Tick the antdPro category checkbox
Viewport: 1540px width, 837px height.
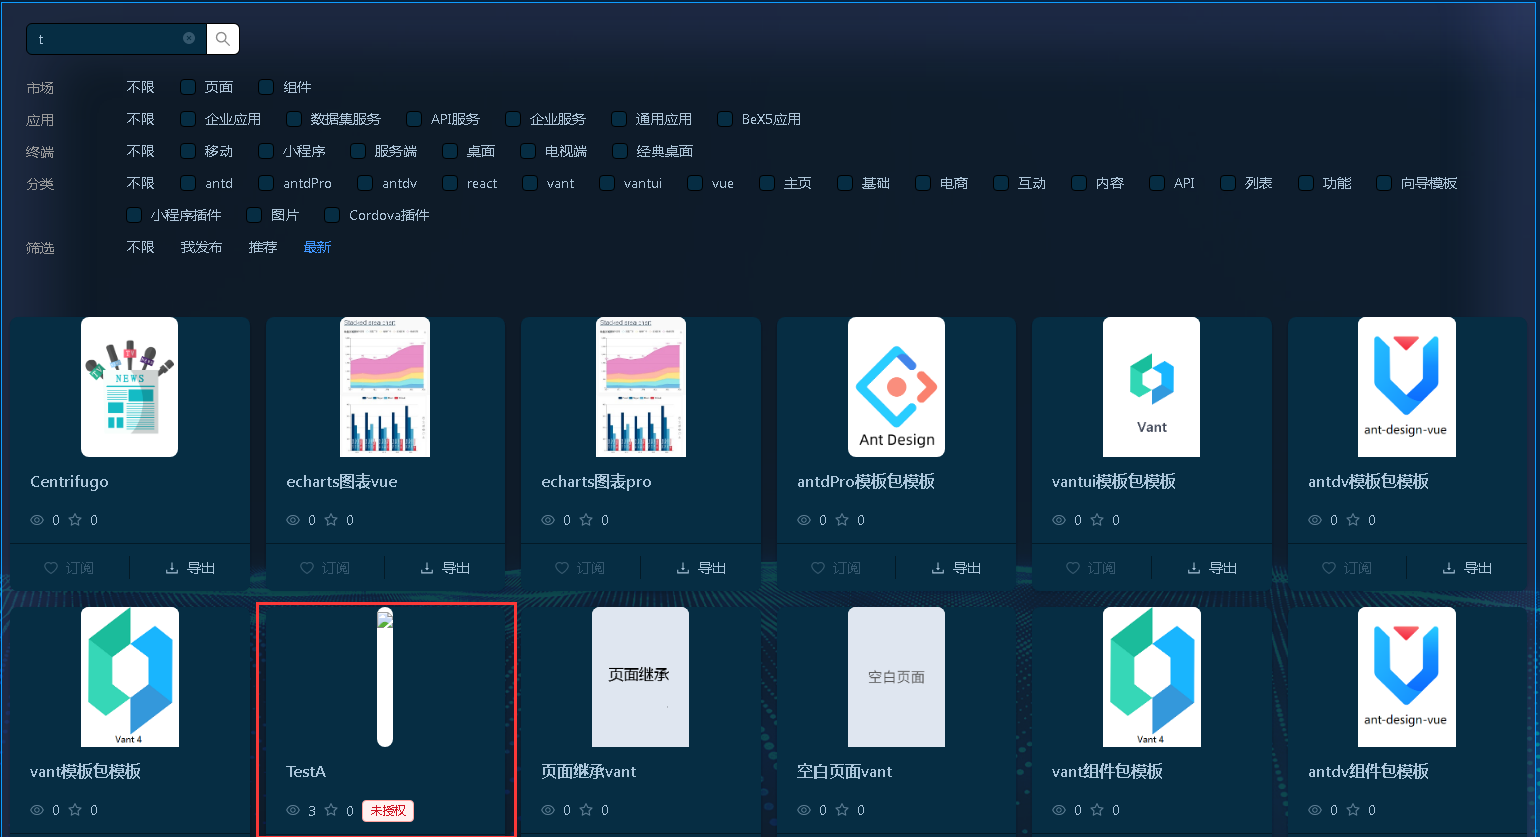click(266, 183)
